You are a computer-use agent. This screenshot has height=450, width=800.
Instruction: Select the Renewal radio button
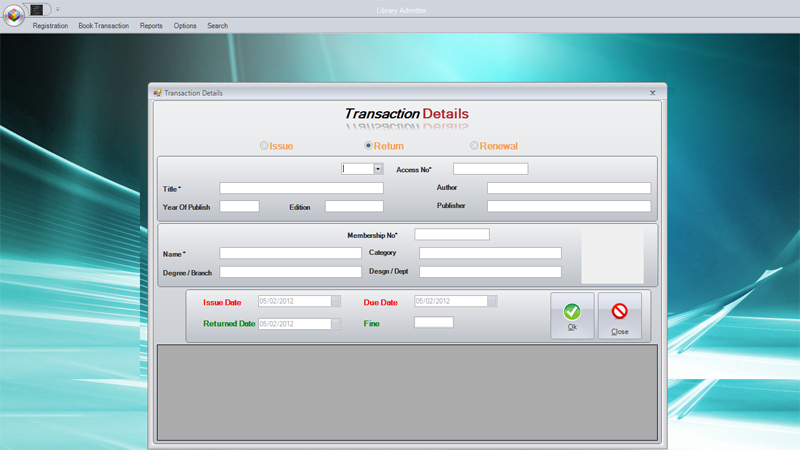474,145
